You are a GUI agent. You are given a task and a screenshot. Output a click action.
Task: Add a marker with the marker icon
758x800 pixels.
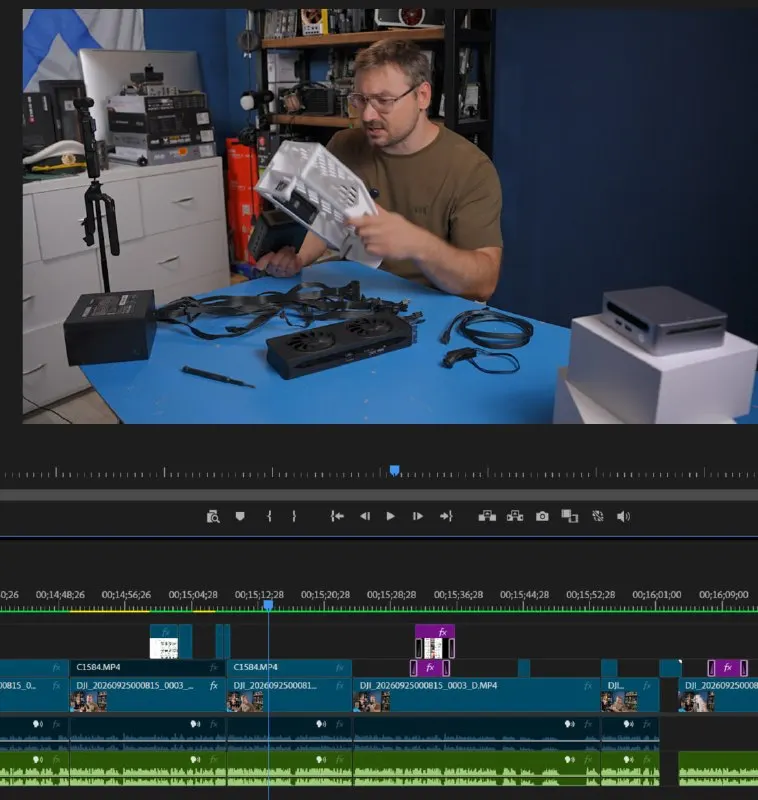(240, 516)
